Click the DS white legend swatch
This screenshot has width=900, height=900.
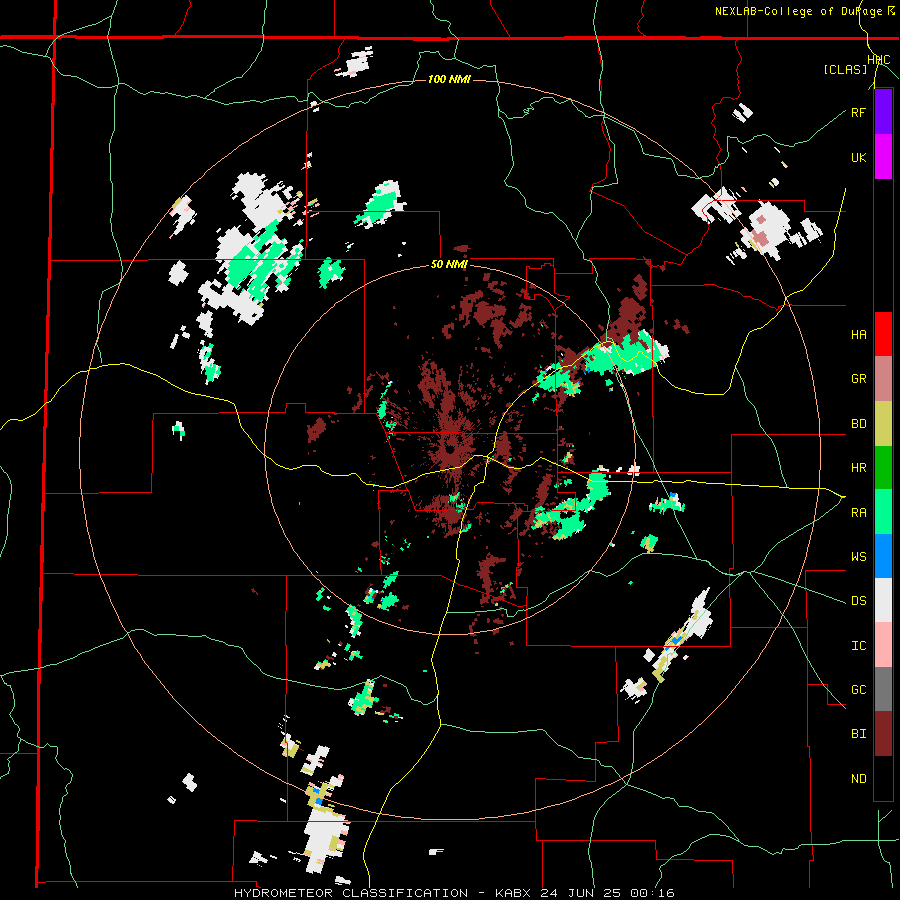click(x=883, y=600)
